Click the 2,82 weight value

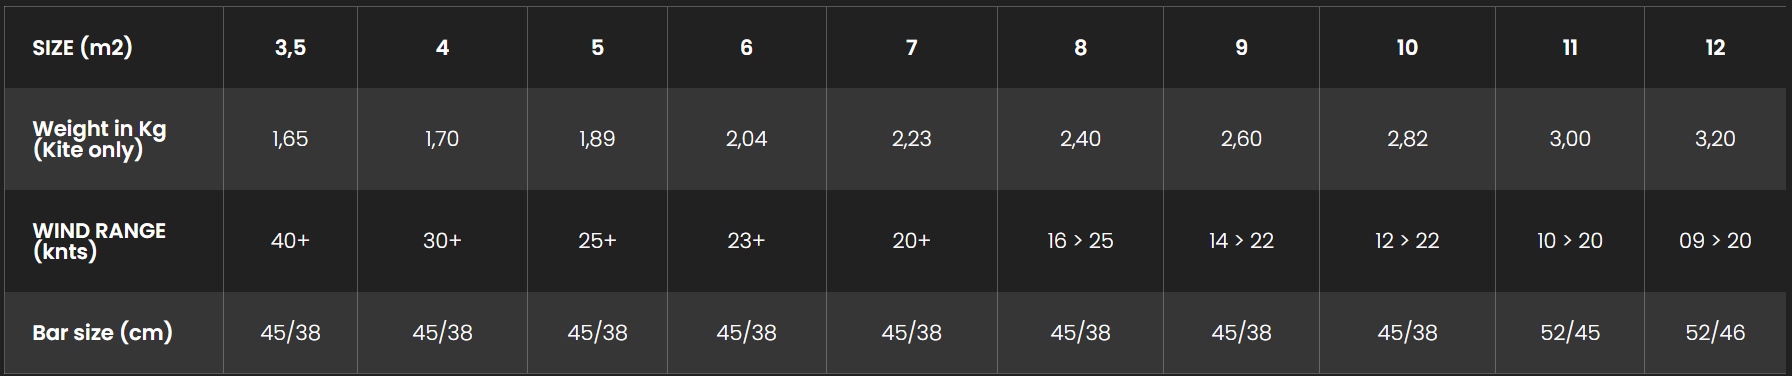pos(1407,139)
